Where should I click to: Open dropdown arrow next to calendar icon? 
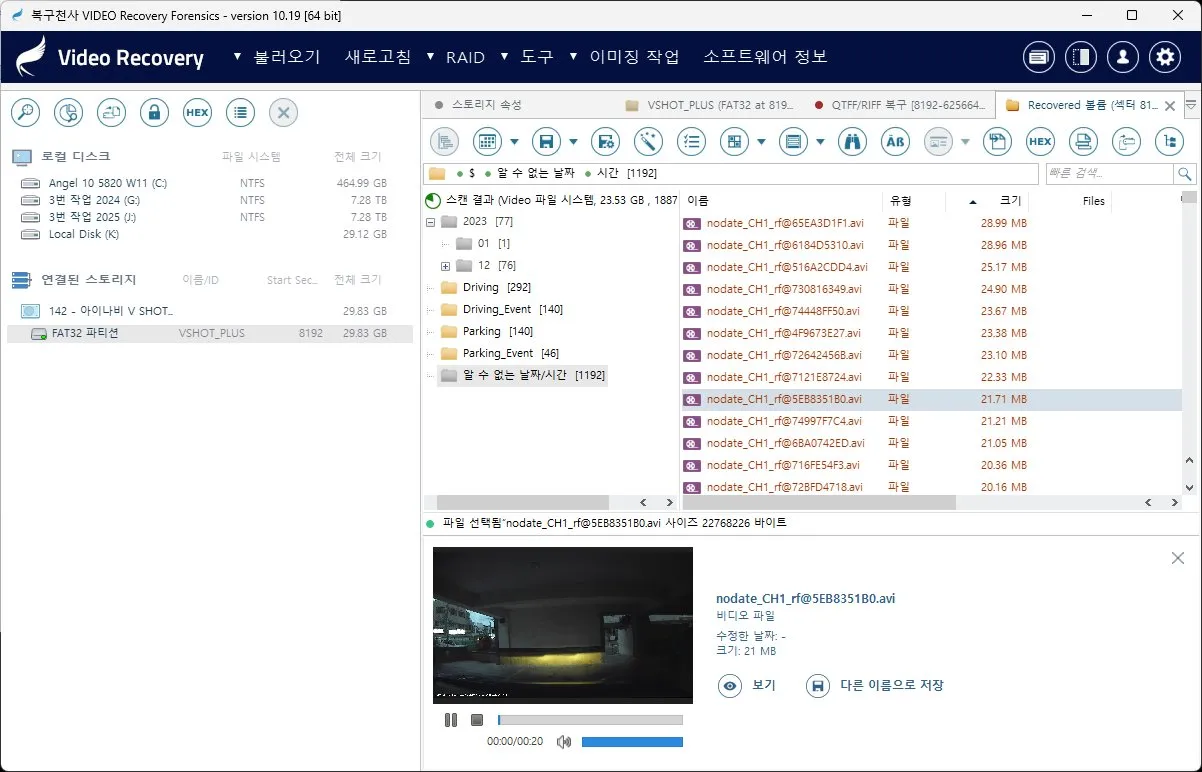[514, 142]
